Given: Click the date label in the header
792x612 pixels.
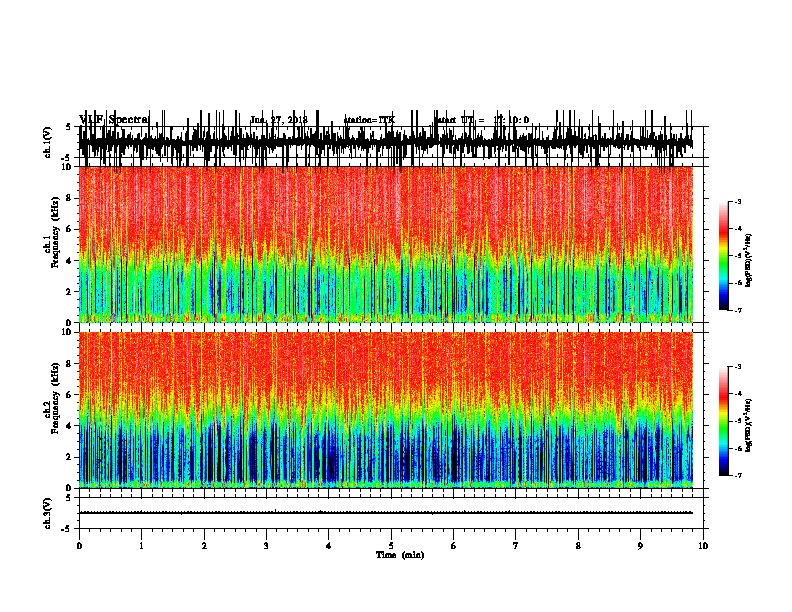Looking at the screenshot, I should 279,120.
